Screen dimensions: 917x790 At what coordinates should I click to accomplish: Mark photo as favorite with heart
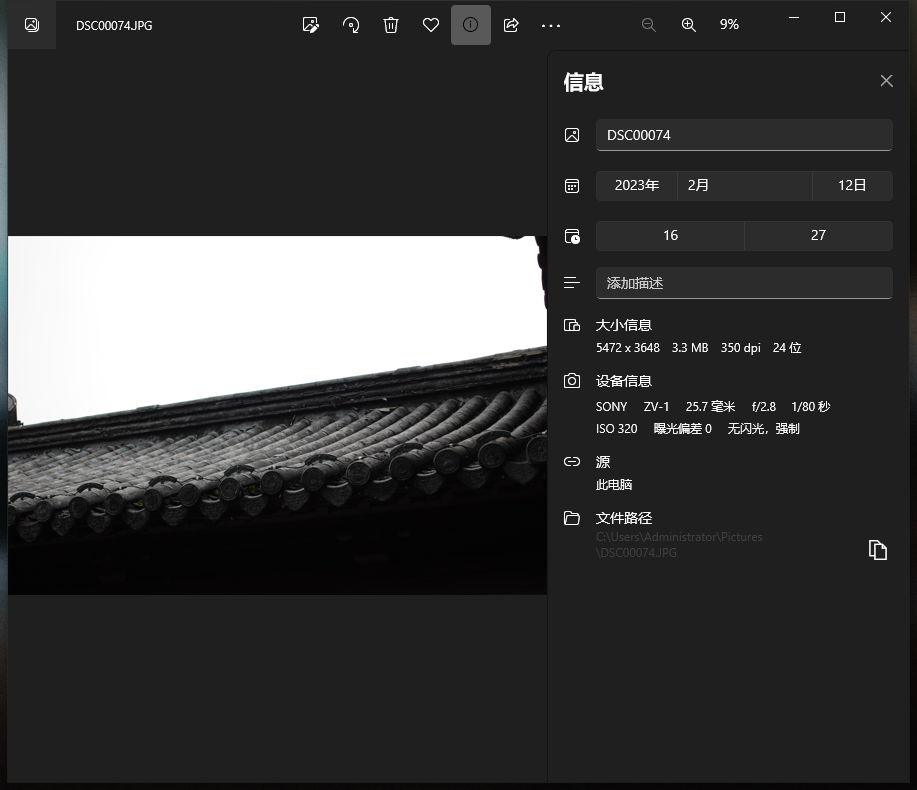(431, 25)
